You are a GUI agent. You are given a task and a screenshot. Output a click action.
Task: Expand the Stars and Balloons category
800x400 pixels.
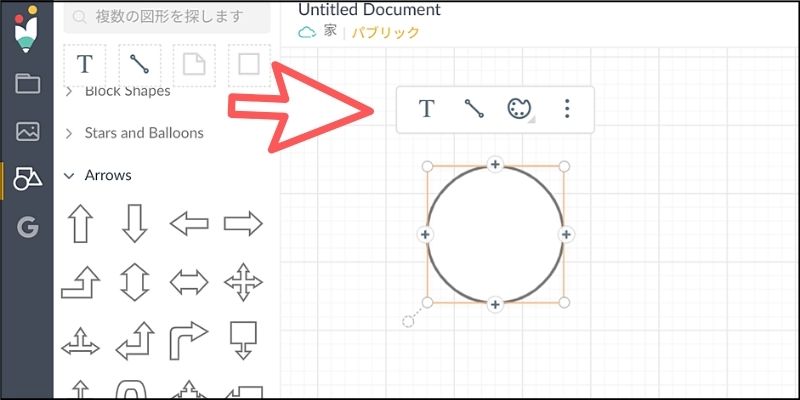(x=69, y=134)
